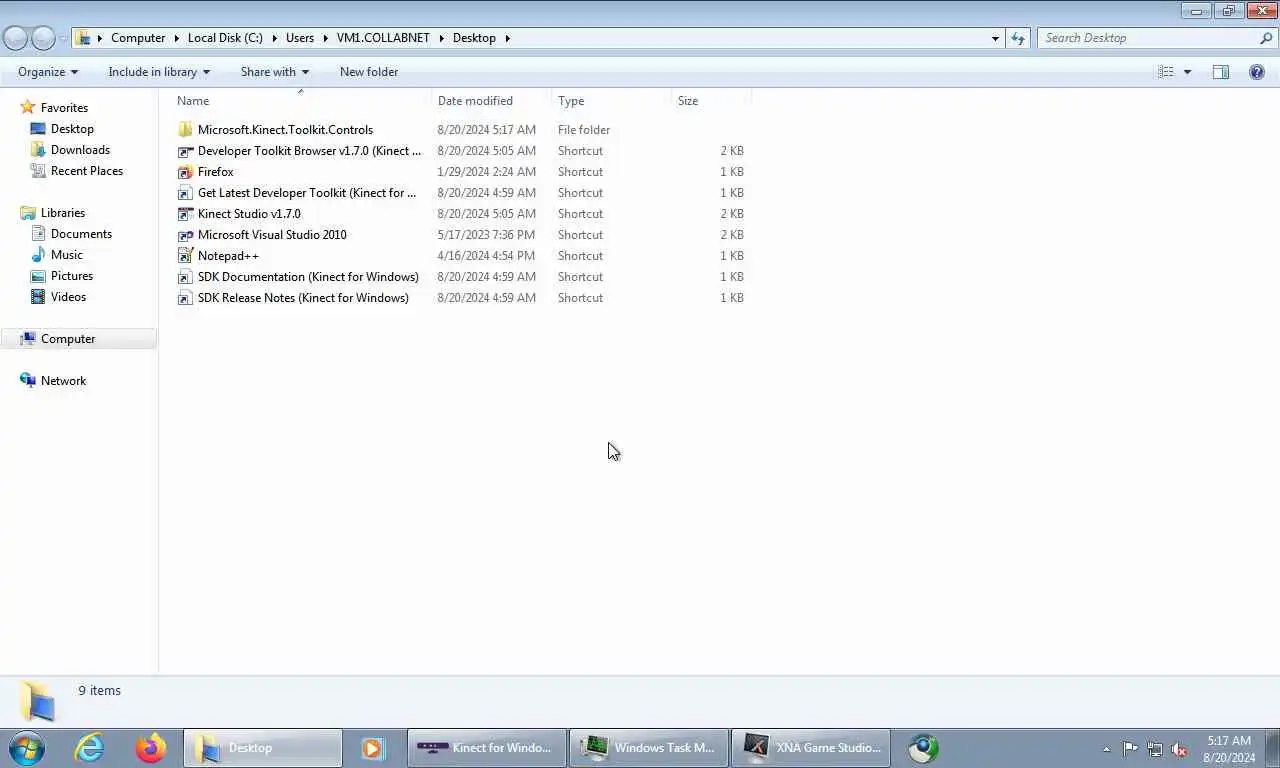Open the address bar previous locations dropdown
Screen dimensions: 1280x768
click(995, 38)
